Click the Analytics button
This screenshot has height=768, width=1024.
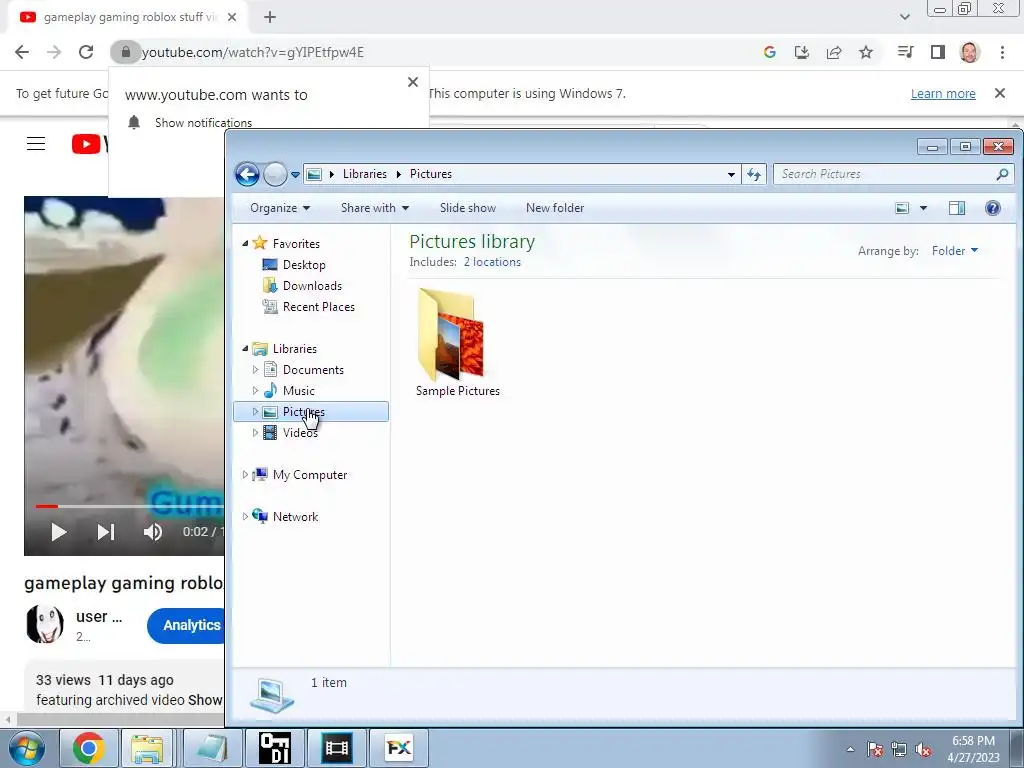click(186, 626)
